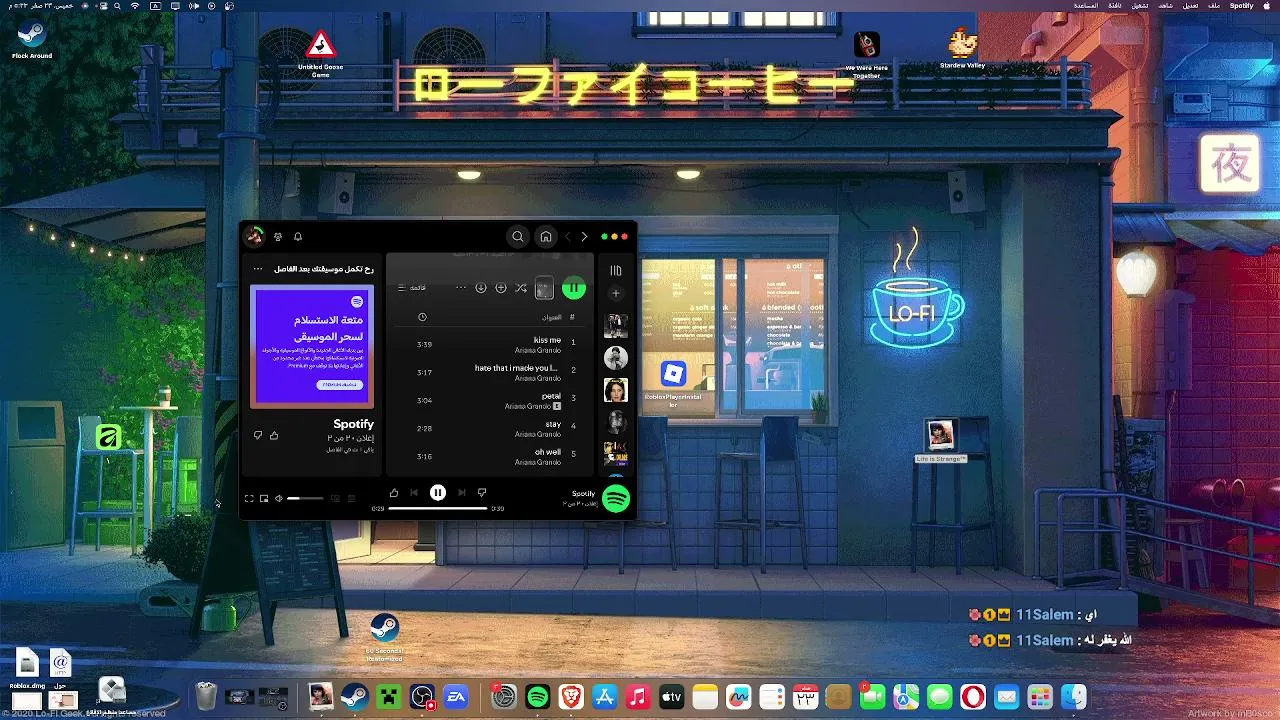Open Finder from the Dock
The height and width of the screenshot is (720, 1280).
[x=1074, y=696]
